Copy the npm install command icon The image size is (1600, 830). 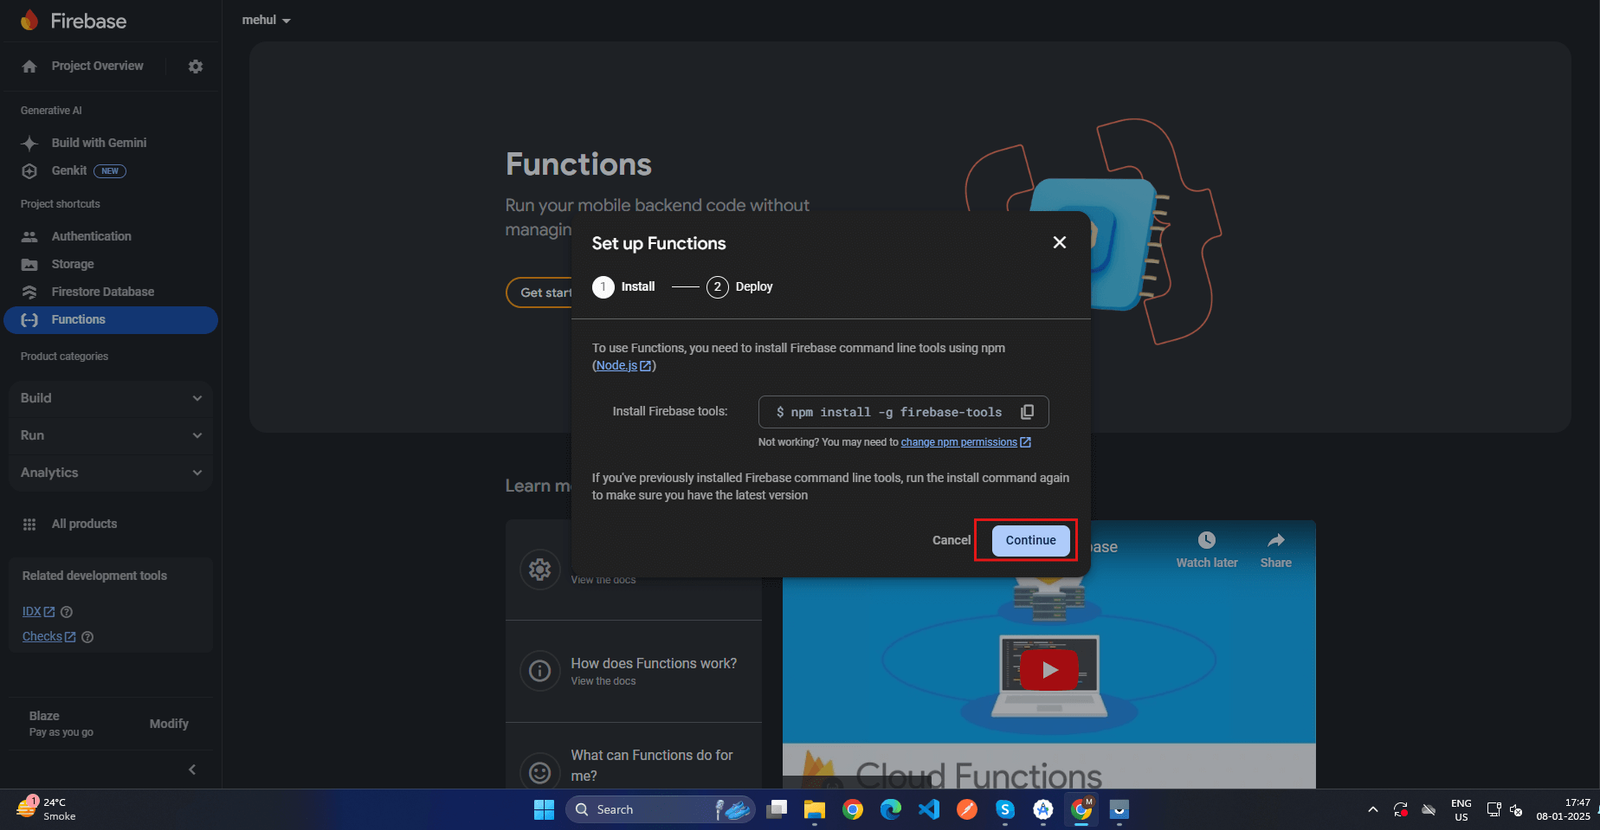coord(1027,412)
